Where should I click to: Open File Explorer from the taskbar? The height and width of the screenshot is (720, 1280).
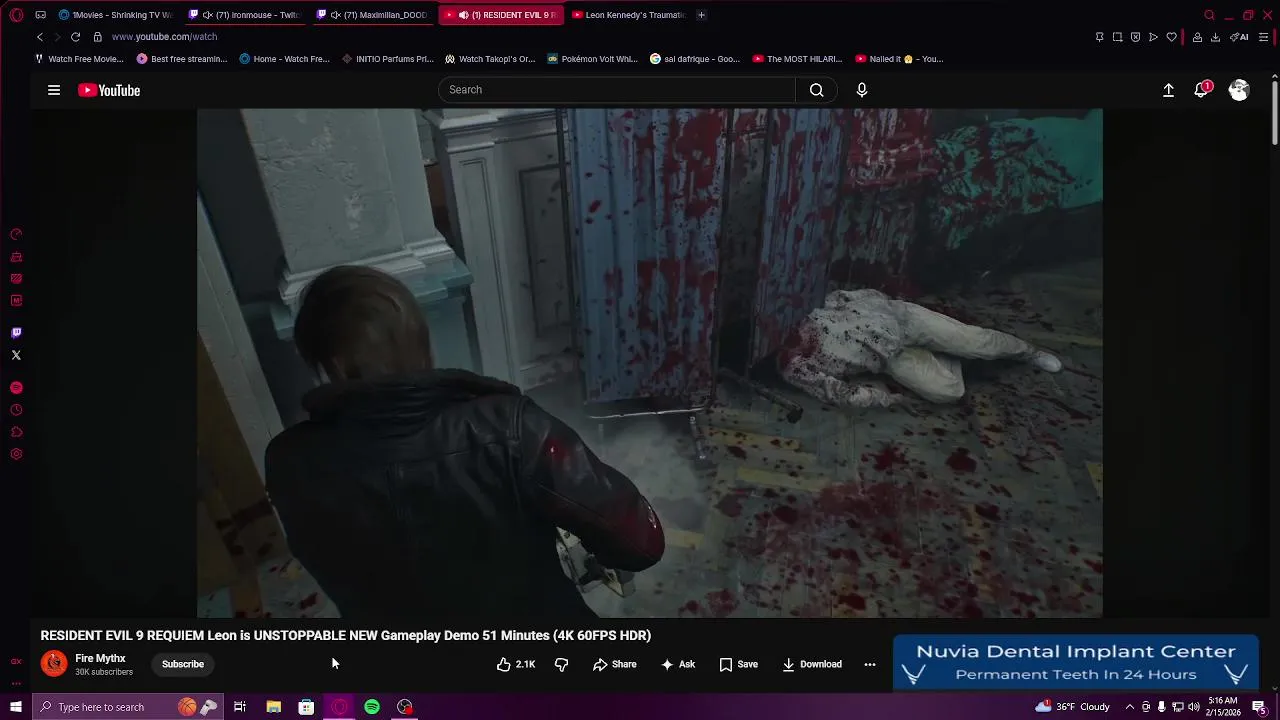click(273, 707)
